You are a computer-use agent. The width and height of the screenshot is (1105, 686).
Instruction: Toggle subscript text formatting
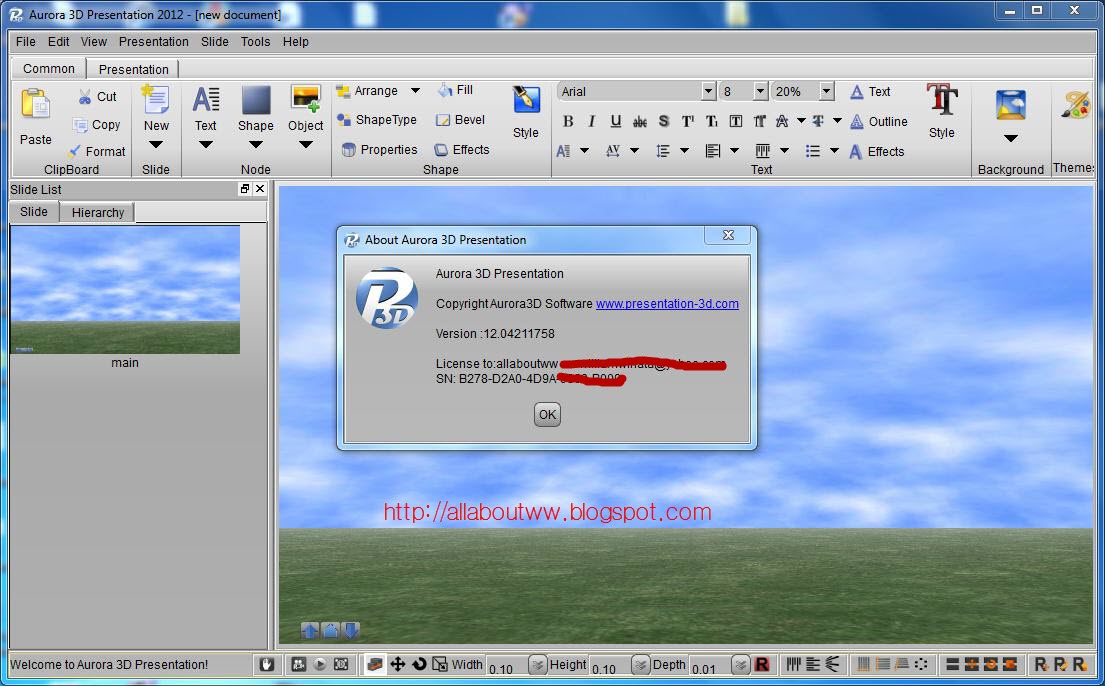coord(712,121)
